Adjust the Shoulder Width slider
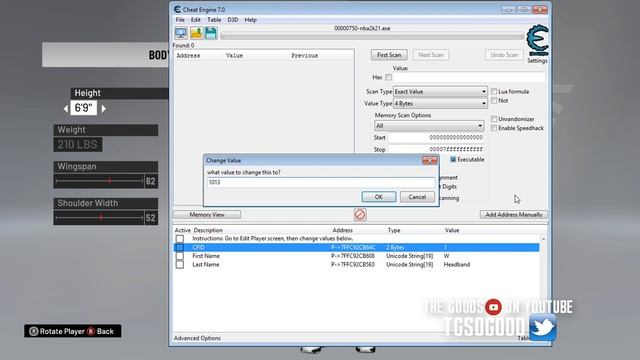Screen dimensions: 640x360 pyautogui.click(x=99, y=218)
